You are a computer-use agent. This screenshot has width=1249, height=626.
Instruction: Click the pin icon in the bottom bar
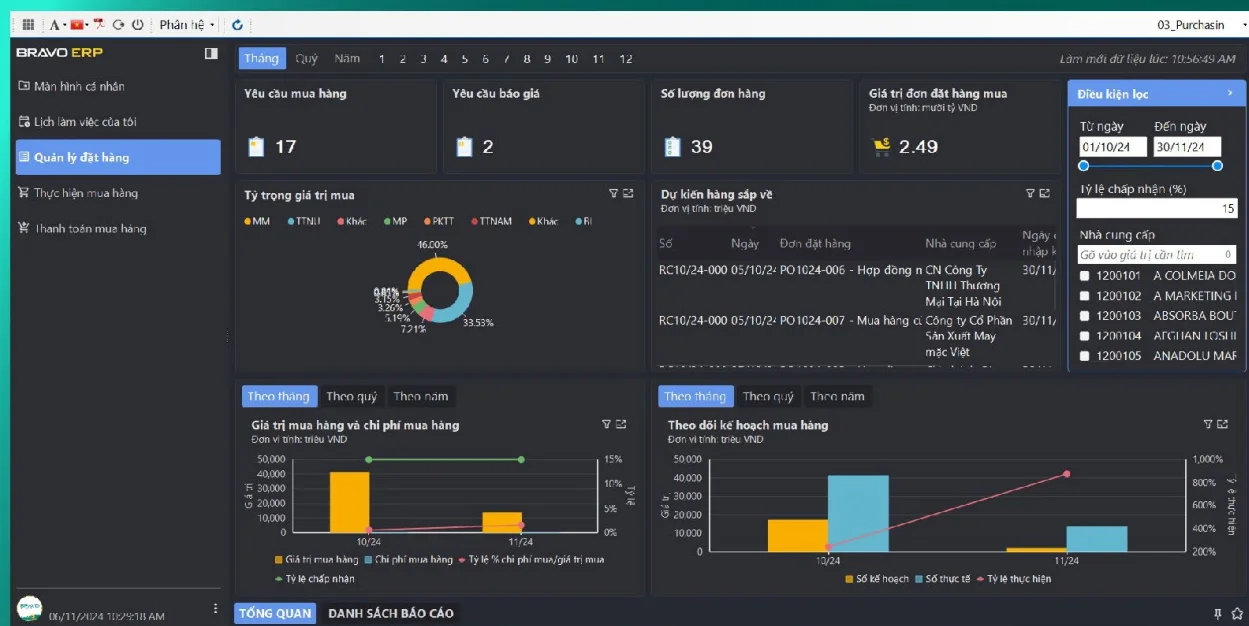[x=1217, y=613]
